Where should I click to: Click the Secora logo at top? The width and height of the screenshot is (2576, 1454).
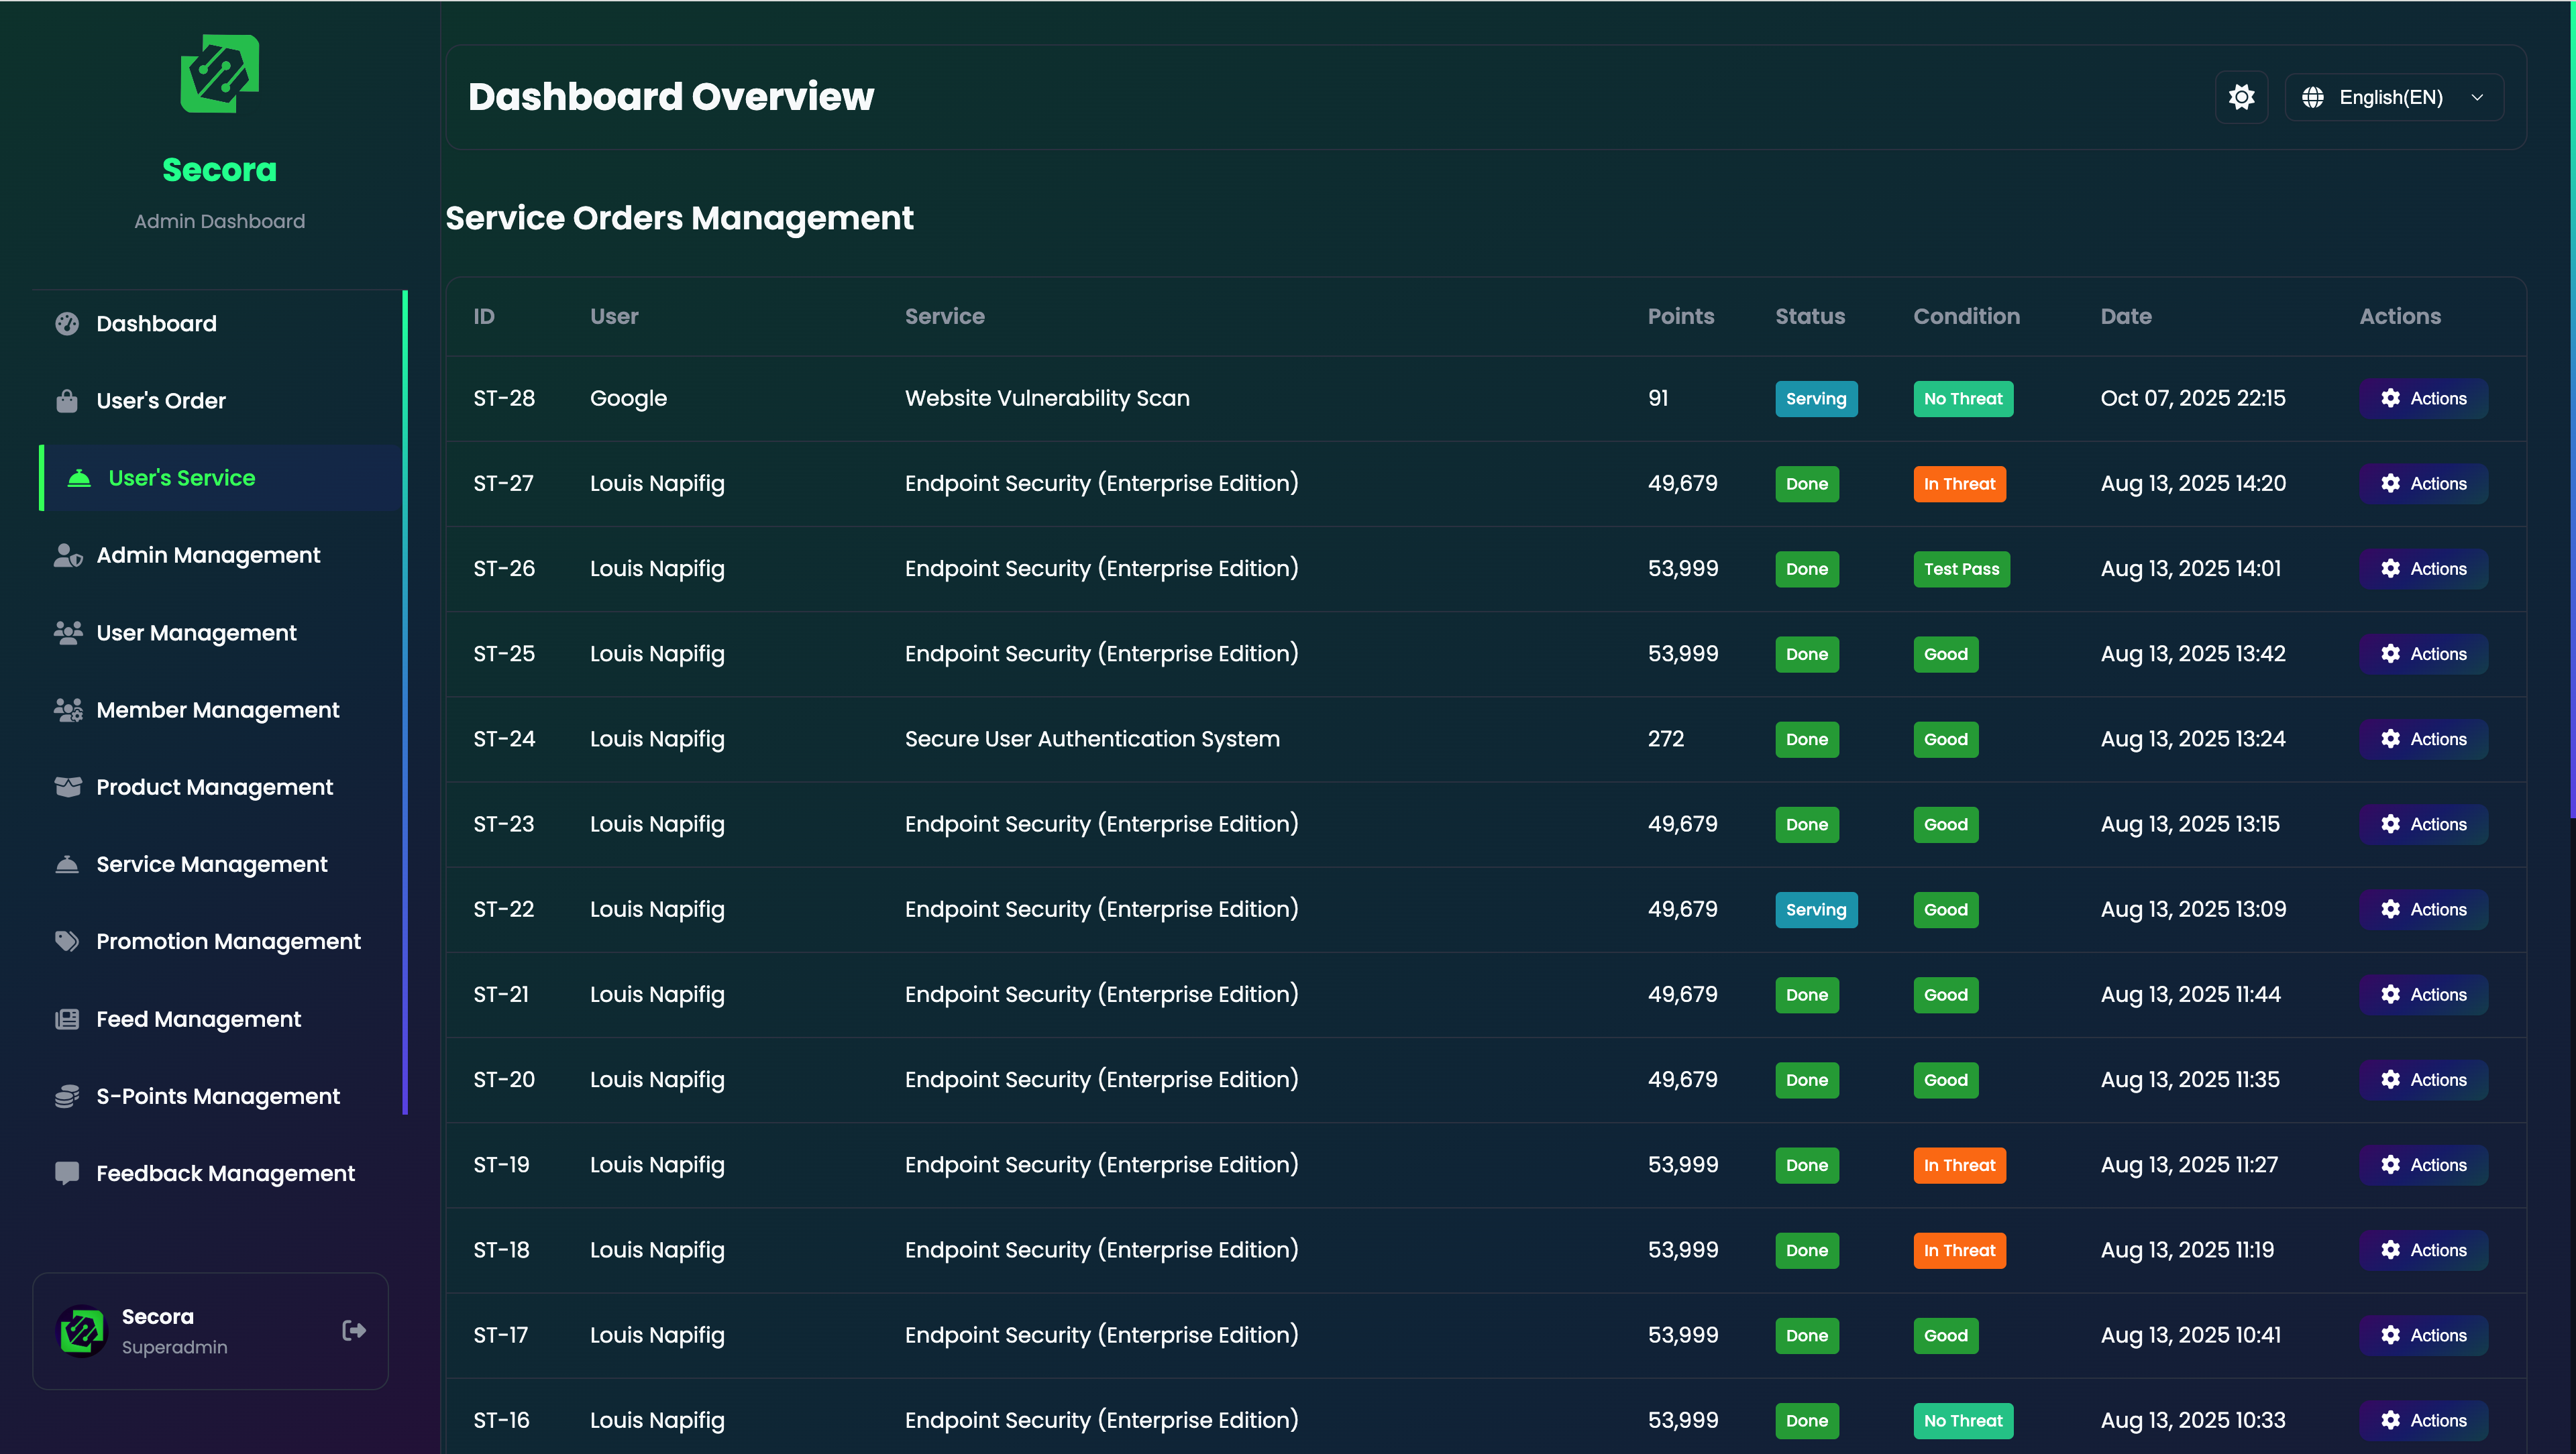(x=219, y=75)
